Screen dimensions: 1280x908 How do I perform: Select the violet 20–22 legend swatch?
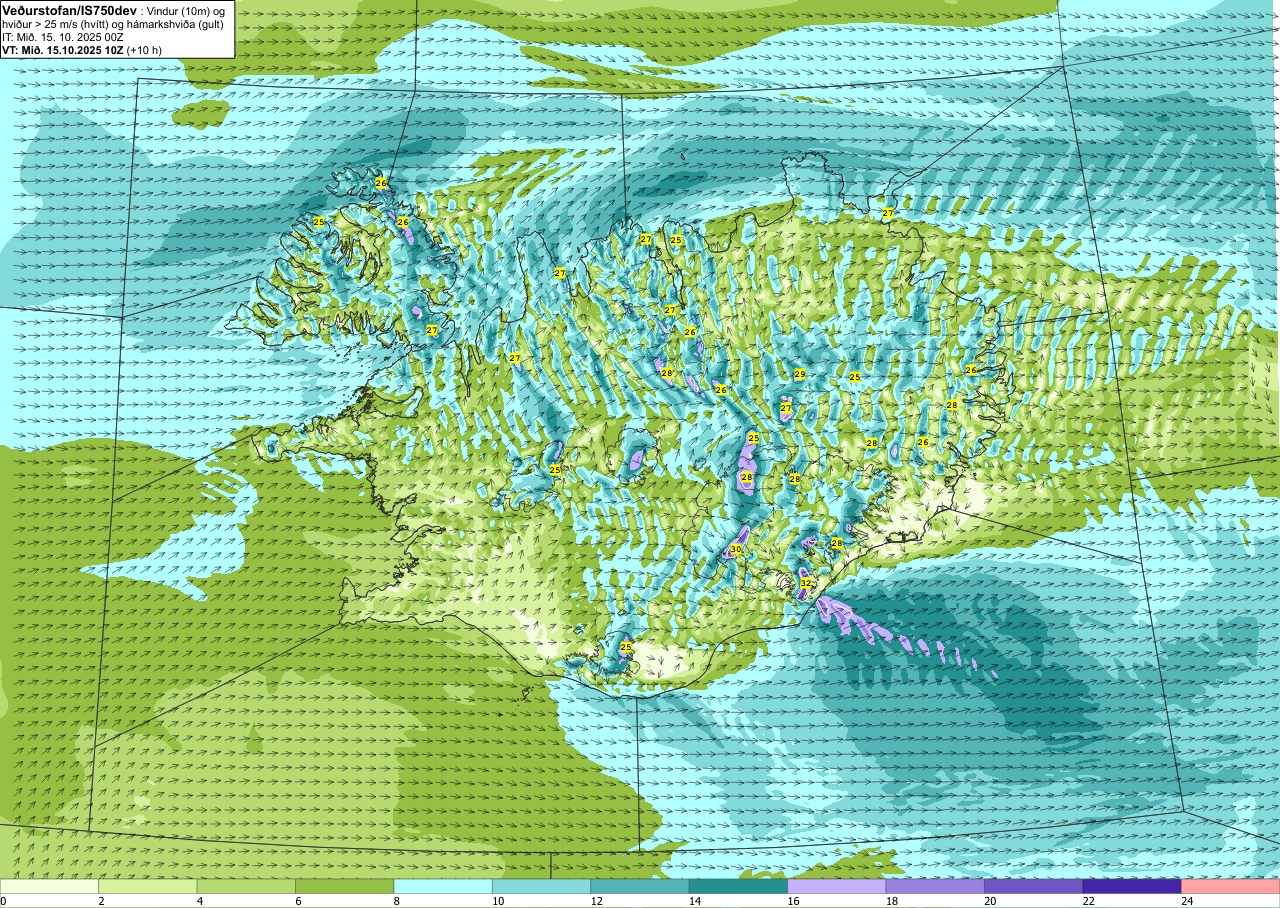1034,887
